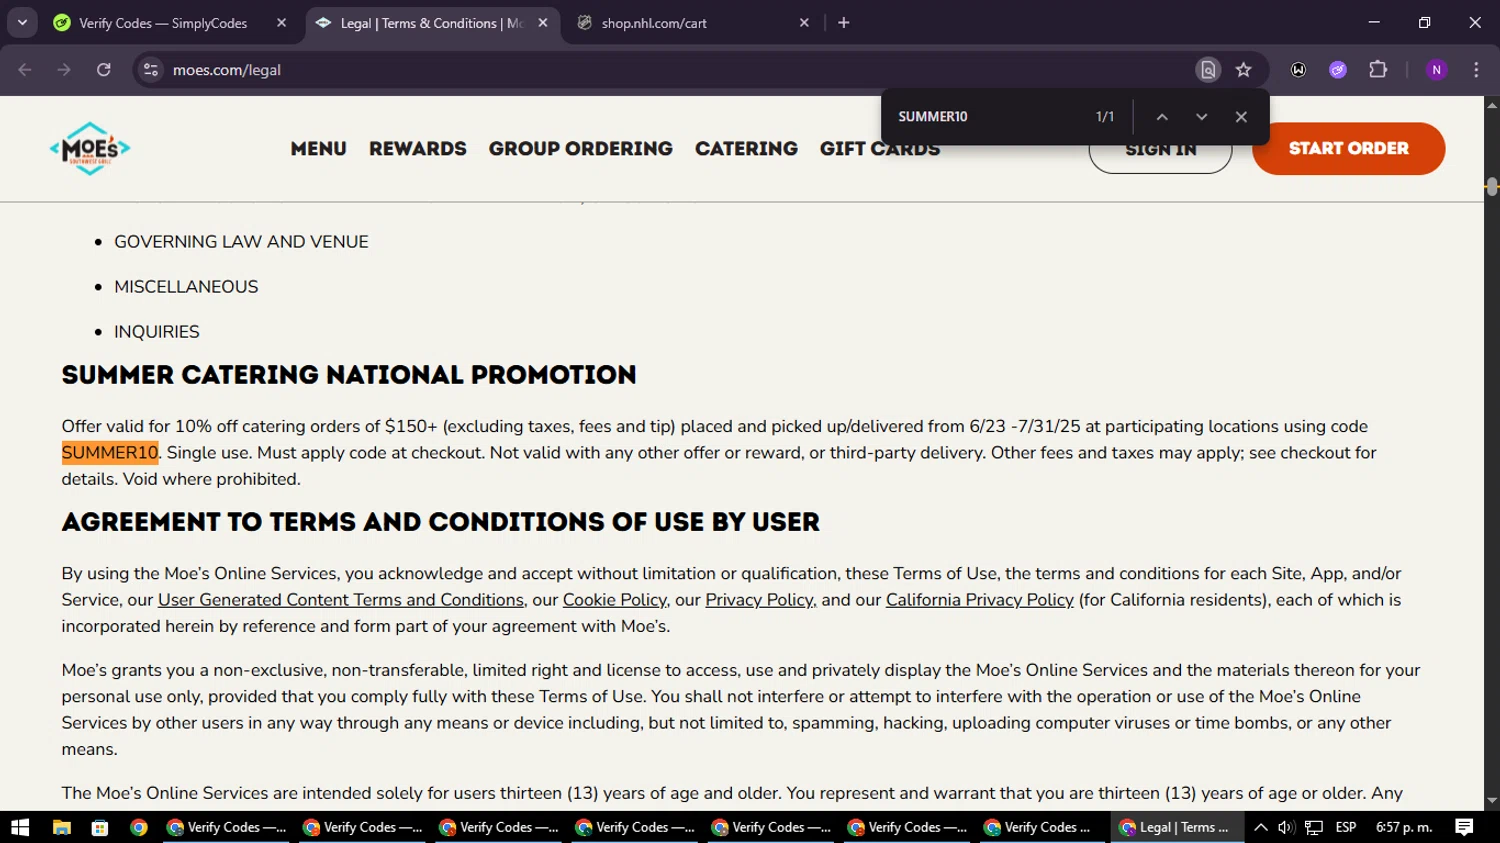Go to previous find result

1162,117
